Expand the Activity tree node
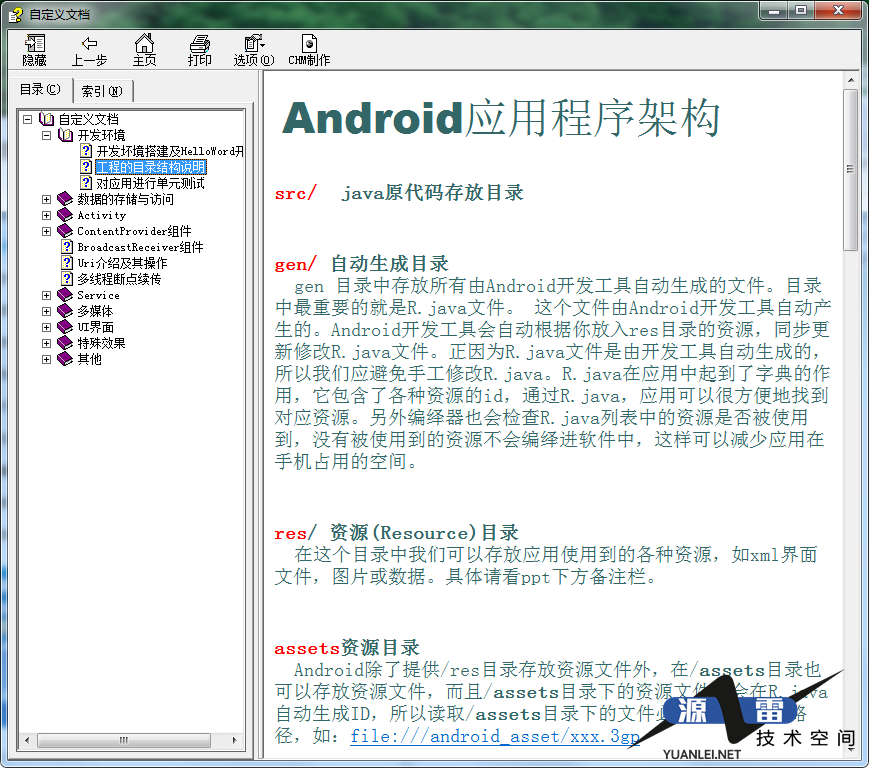Viewport: 869px width, 768px height. pyautogui.click(x=47, y=216)
